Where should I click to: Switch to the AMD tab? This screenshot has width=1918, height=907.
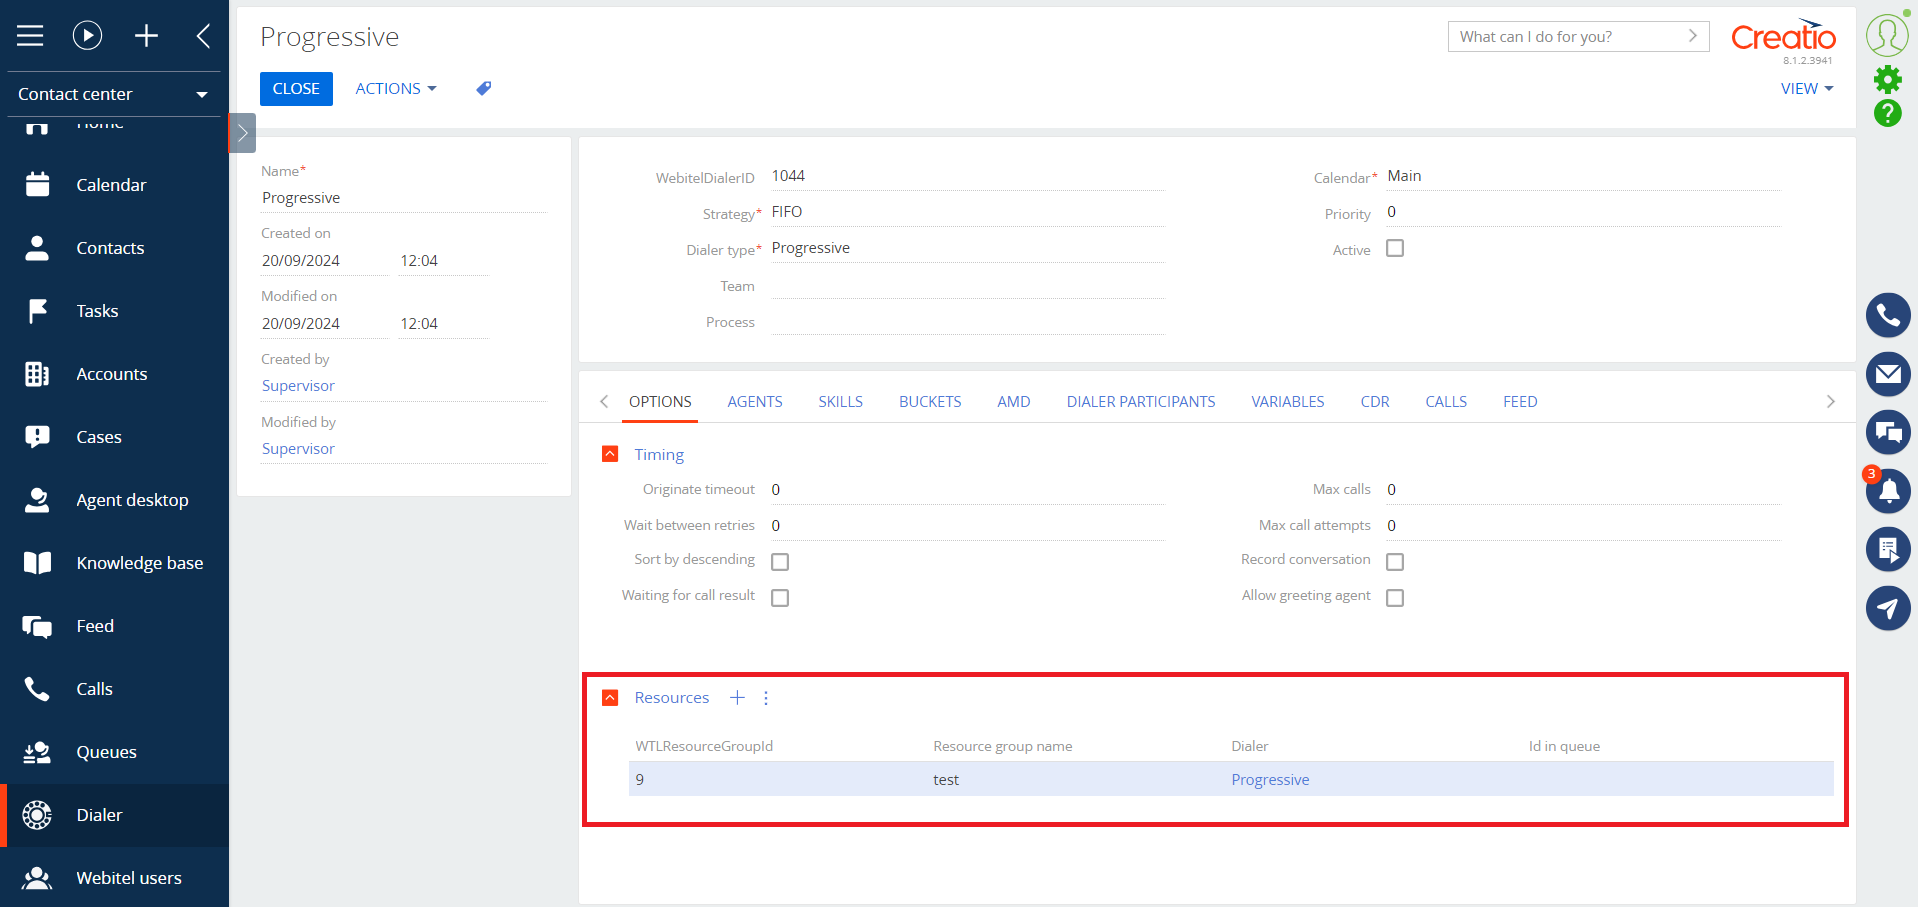(x=1014, y=402)
